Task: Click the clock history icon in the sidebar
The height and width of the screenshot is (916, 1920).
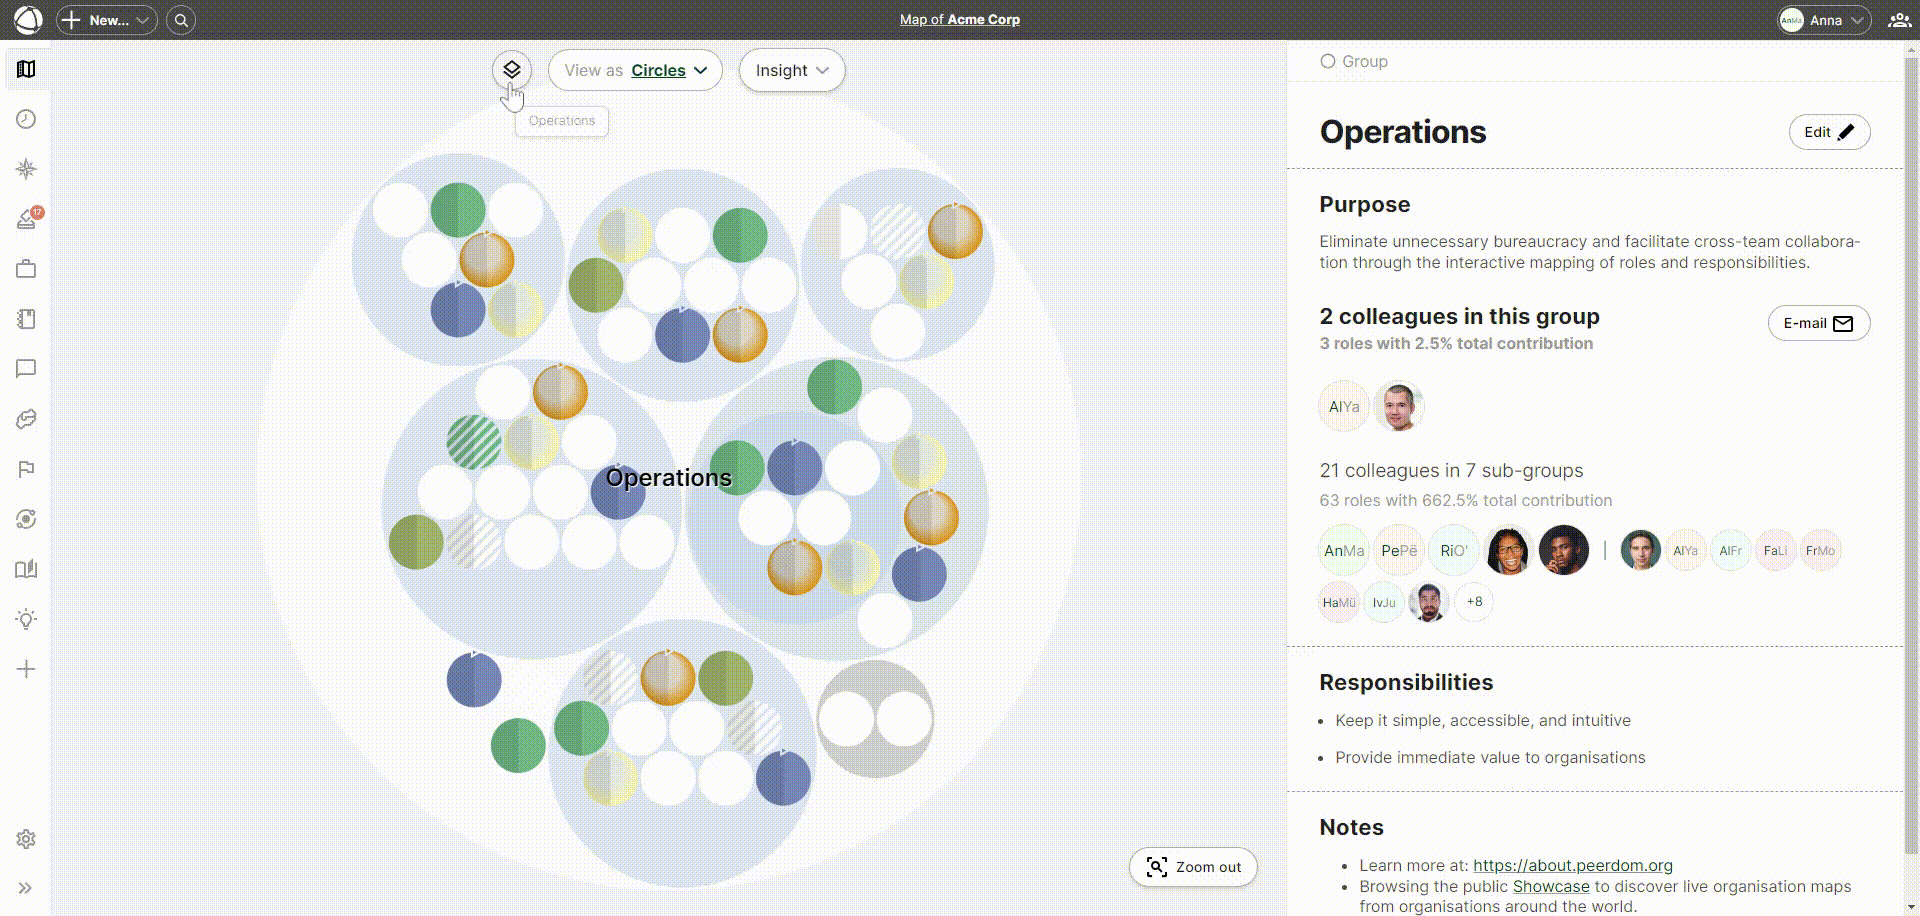Action: point(26,119)
